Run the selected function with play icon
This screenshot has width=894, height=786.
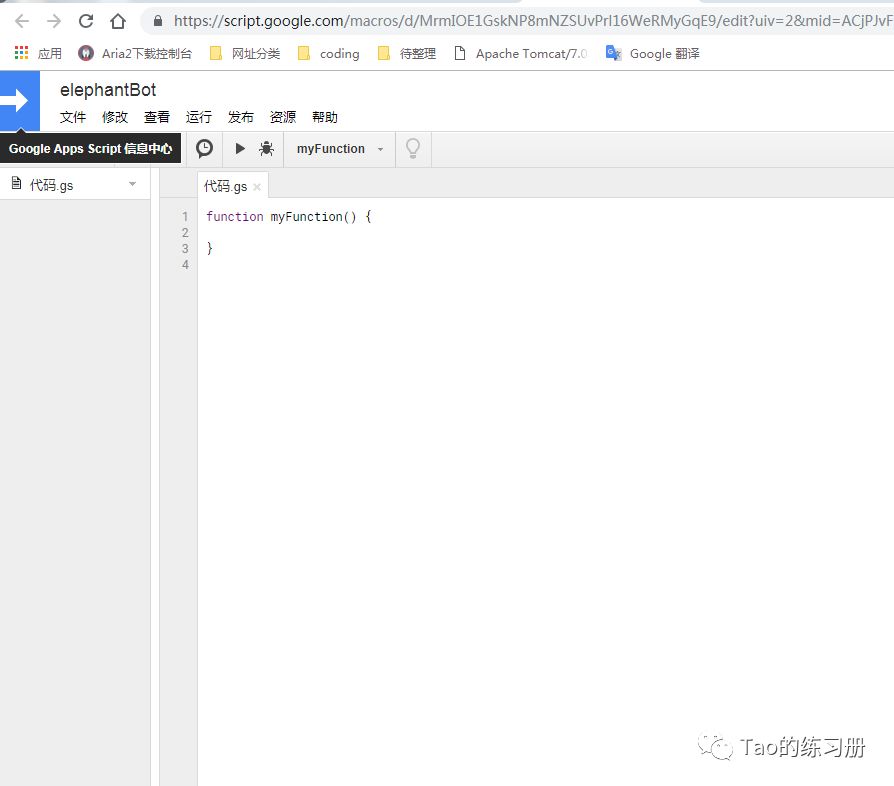(x=240, y=149)
